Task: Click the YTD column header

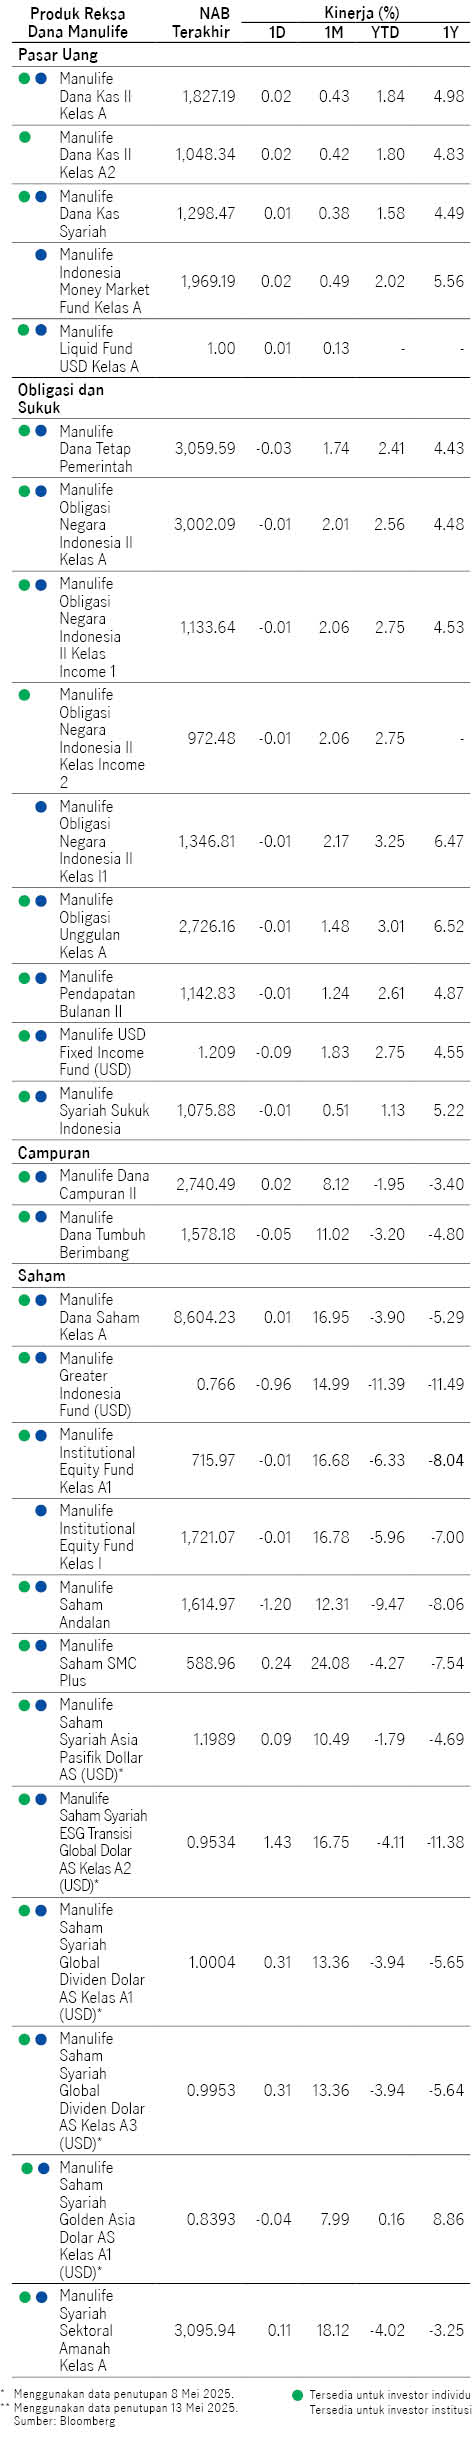Action: tap(385, 33)
